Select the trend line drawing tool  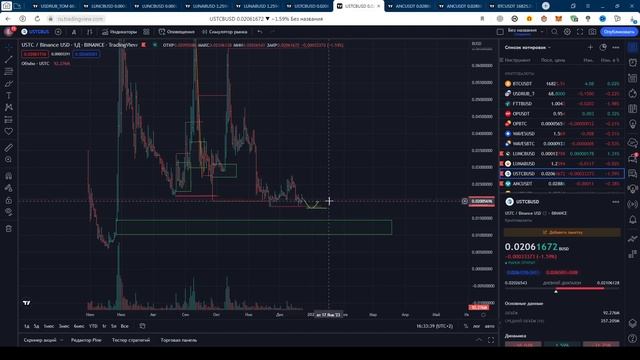pos(9,60)
